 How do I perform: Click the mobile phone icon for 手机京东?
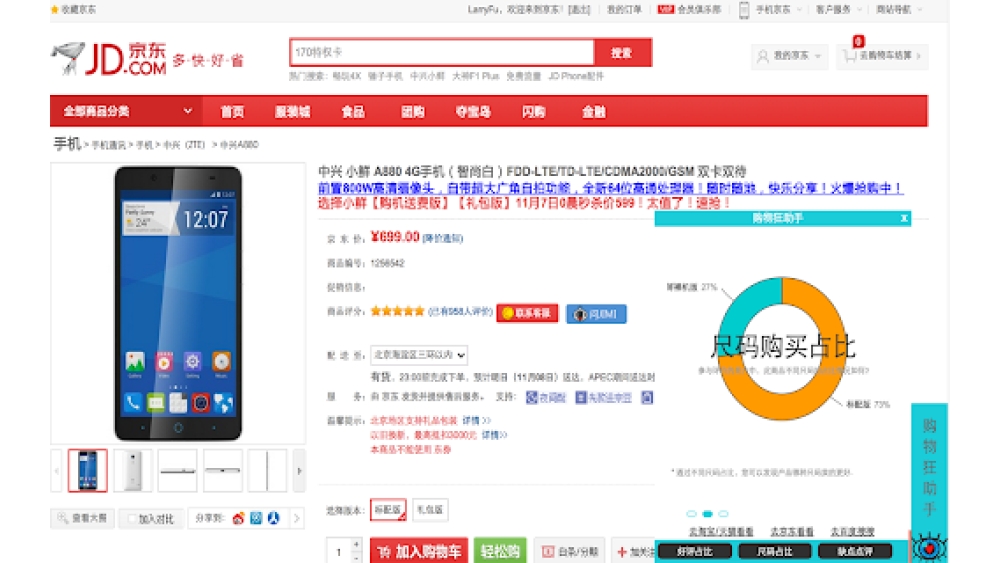click(744, 10)
